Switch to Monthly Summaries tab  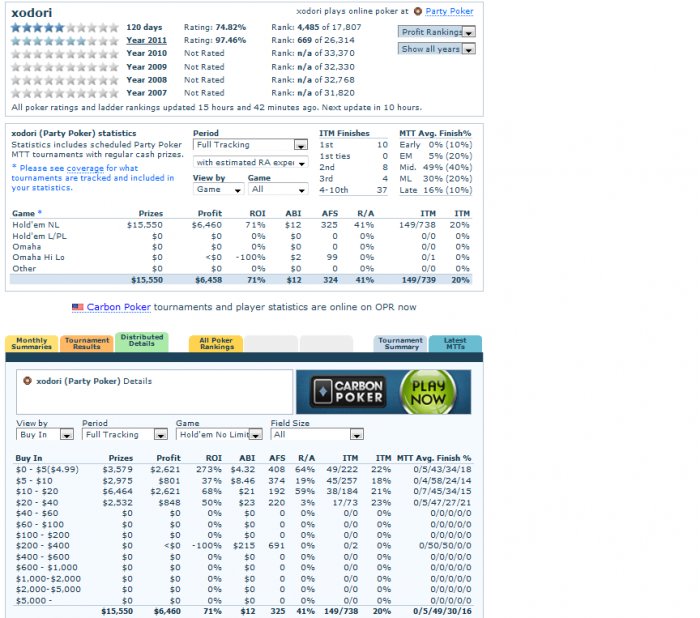click(x=32, y=343)
